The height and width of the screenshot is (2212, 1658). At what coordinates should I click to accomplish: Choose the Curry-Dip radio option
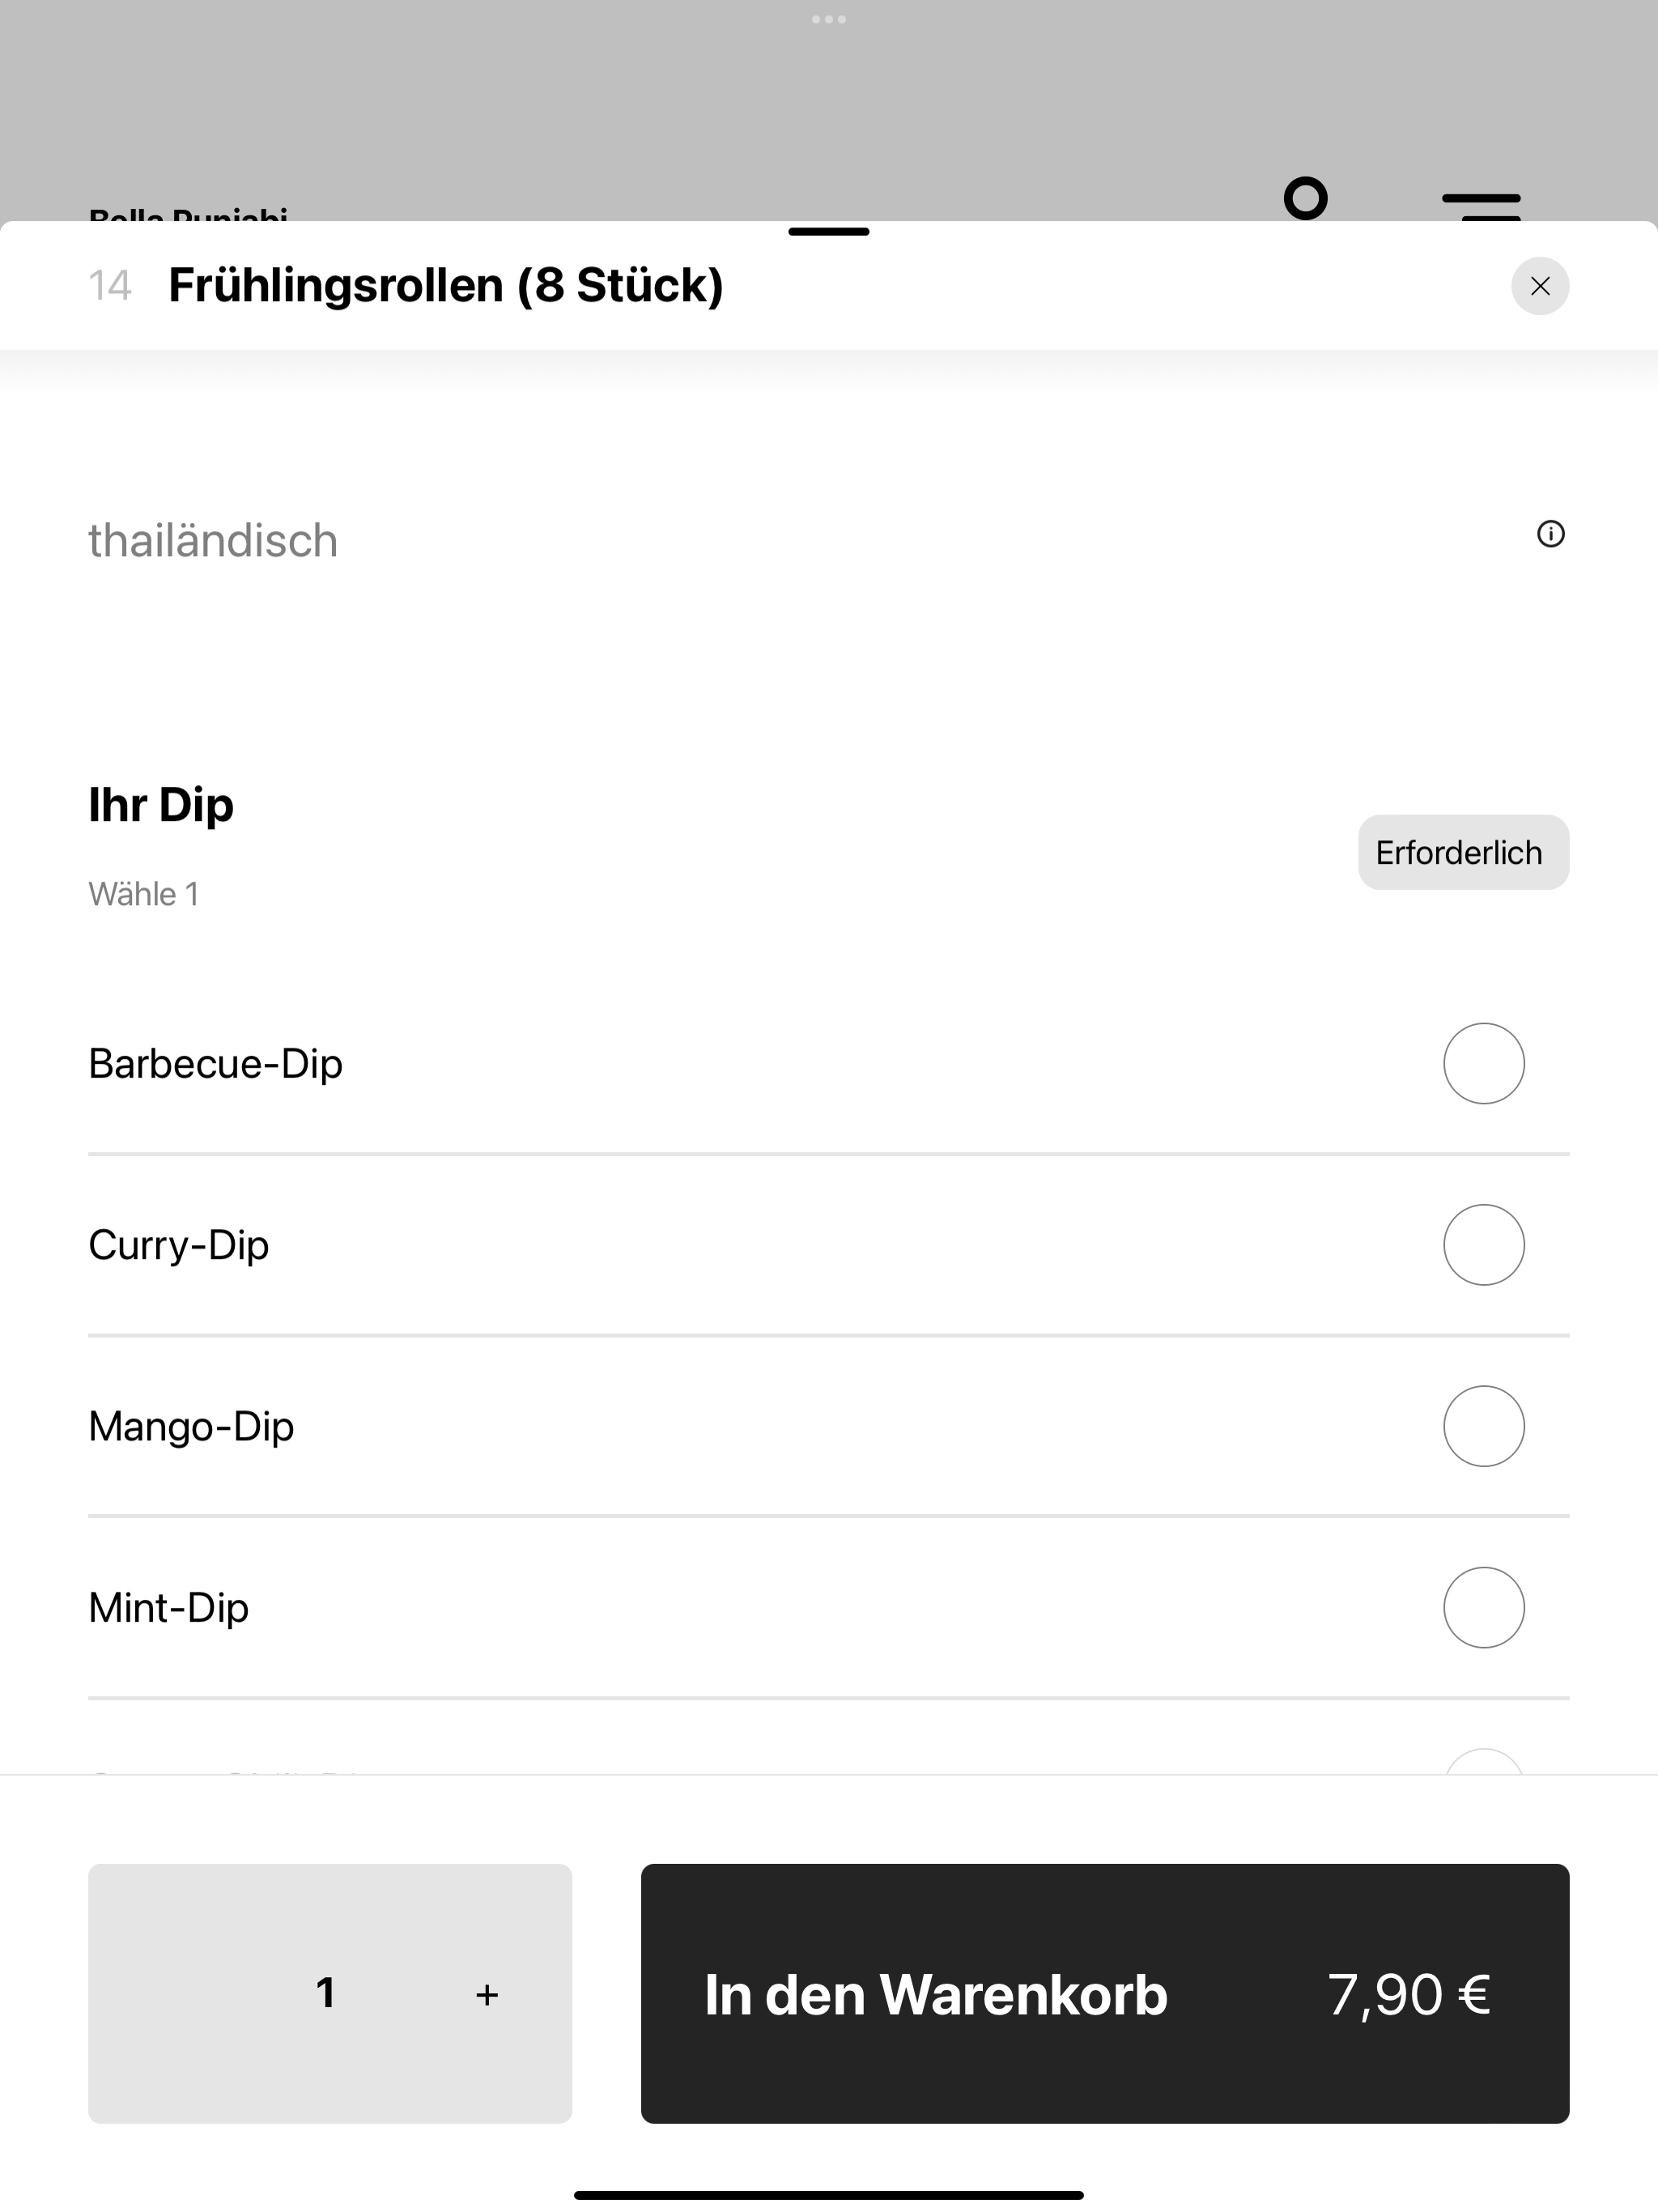(1483, 1244)
